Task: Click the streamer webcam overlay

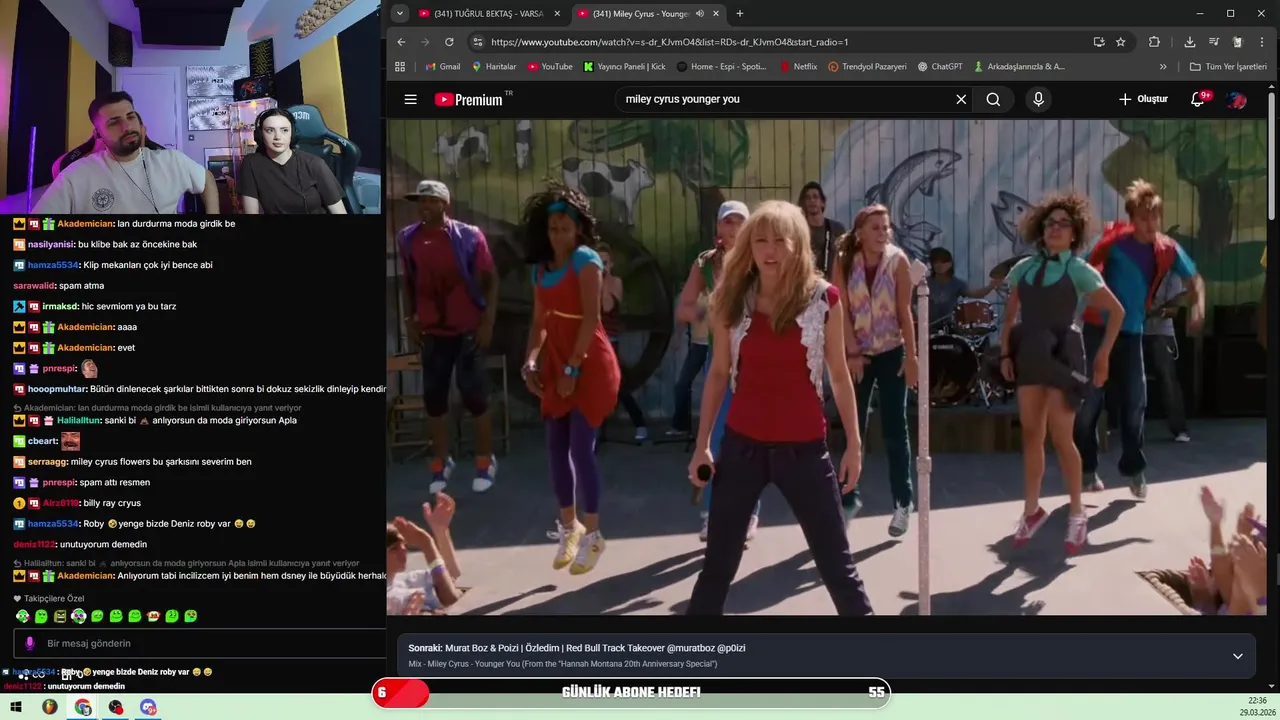Action: (190, 107)
